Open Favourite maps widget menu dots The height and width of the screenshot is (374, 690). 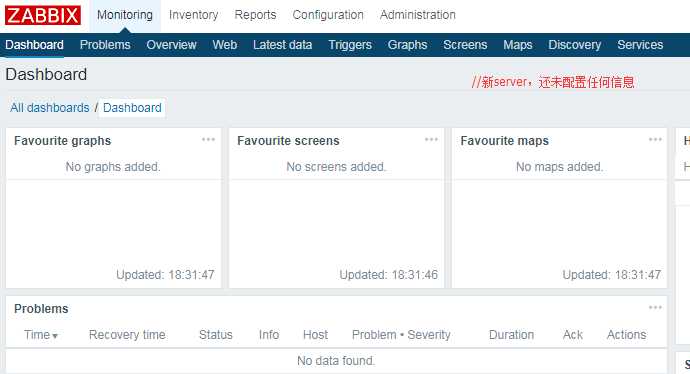655,139
